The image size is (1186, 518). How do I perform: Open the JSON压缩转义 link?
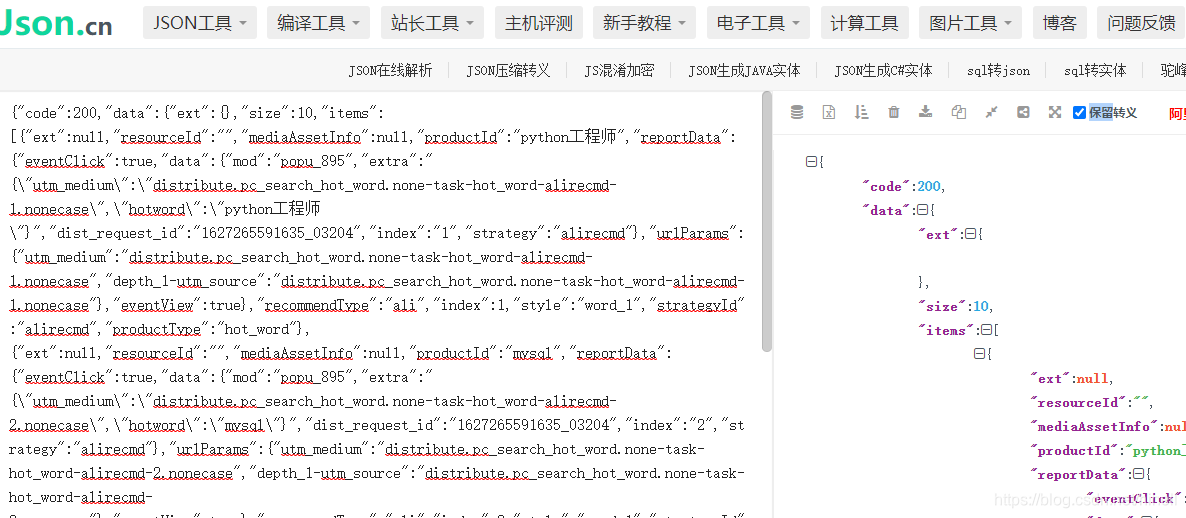coord(508,70)
